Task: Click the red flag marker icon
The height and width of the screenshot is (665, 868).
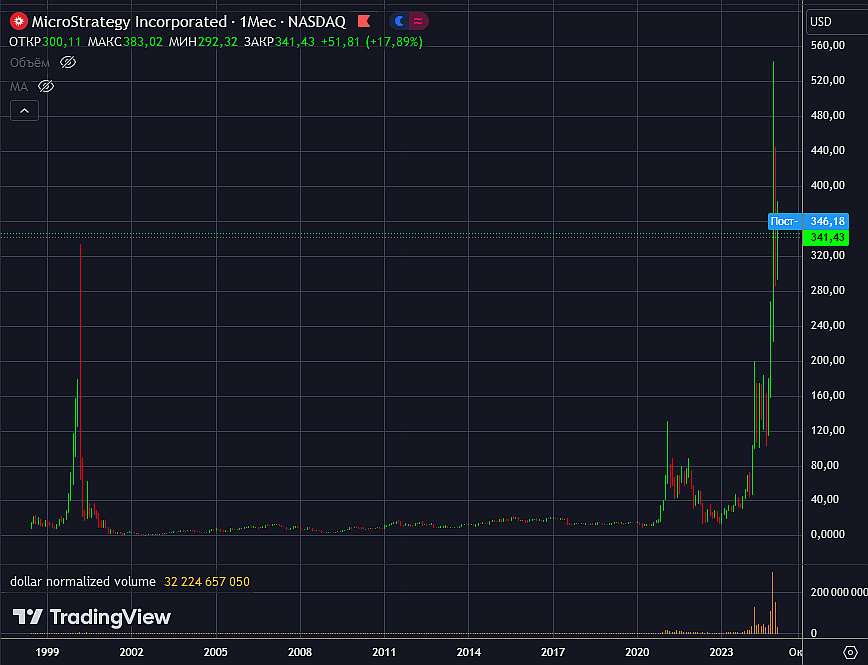Action: click(x=364, y=22)
